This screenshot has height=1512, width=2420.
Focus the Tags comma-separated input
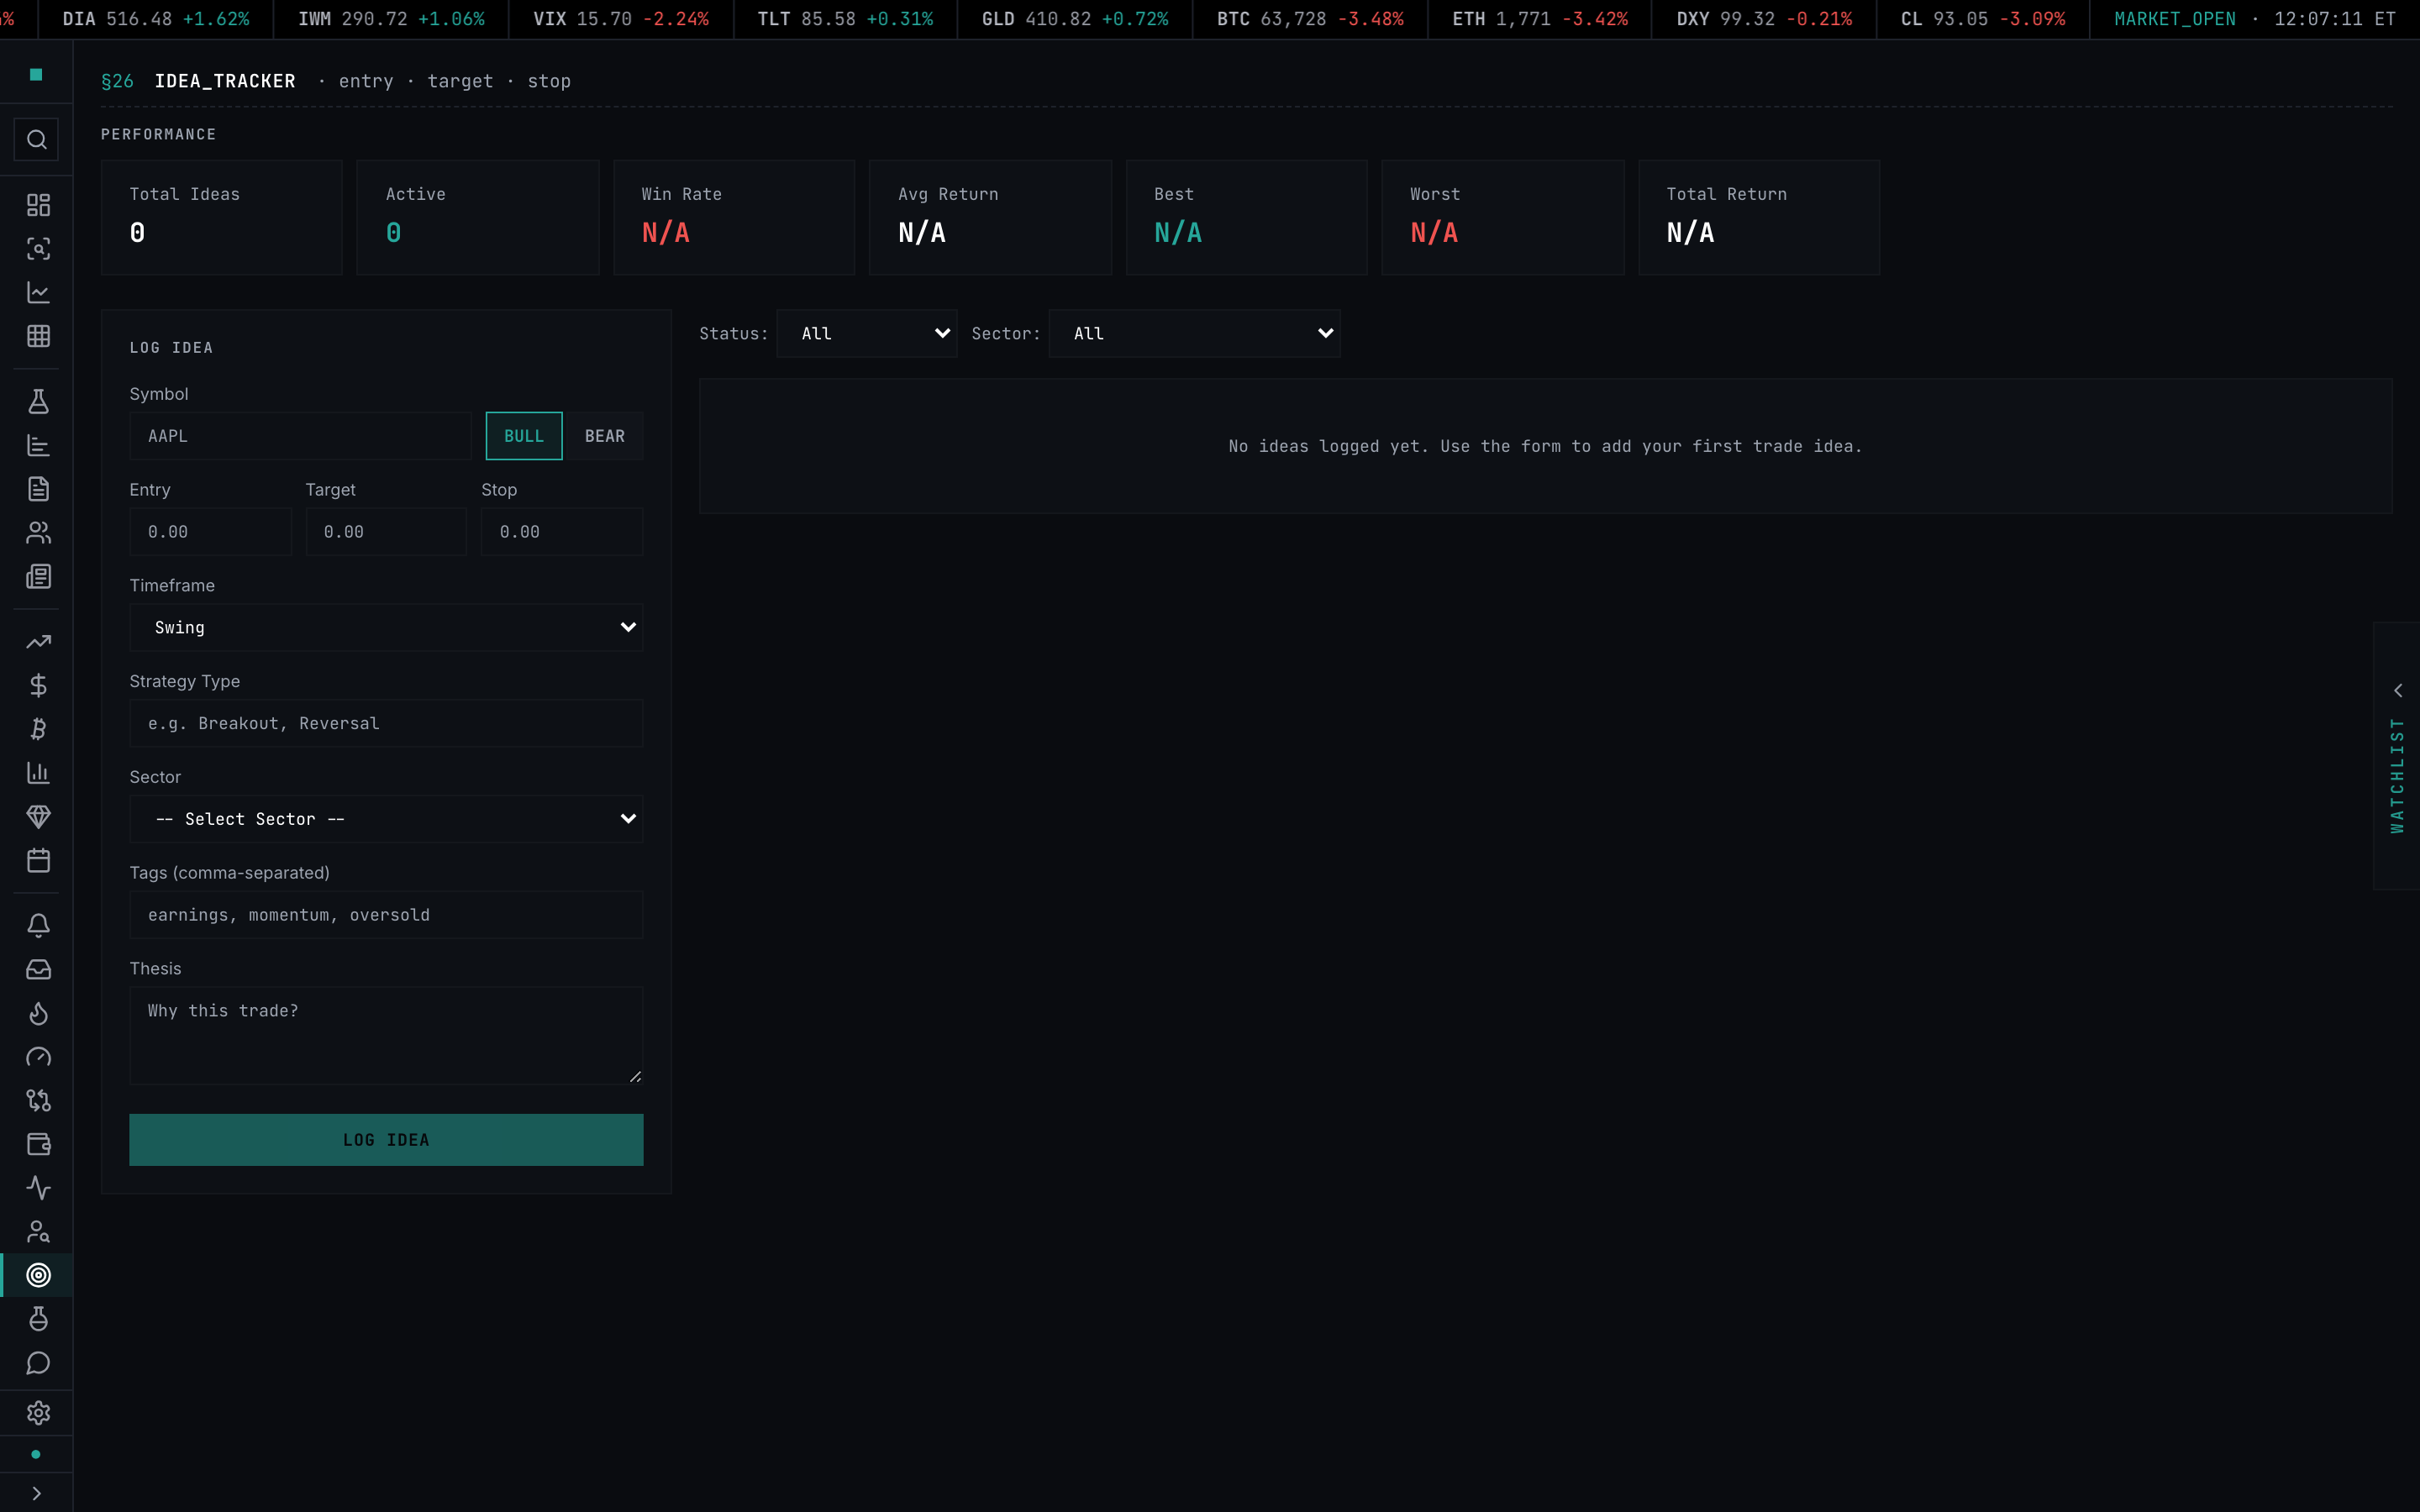click(x=386, y=915)
